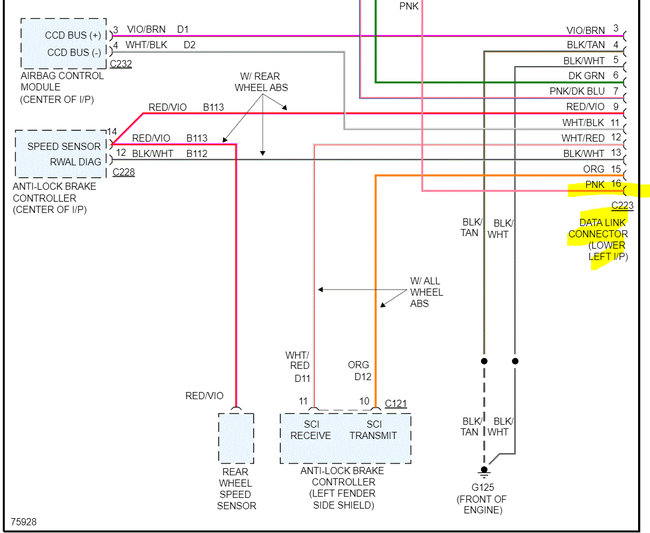Viewport: 650px width, 533px height.
Task: Click diagram number 75928
Action: click(24, 522)
